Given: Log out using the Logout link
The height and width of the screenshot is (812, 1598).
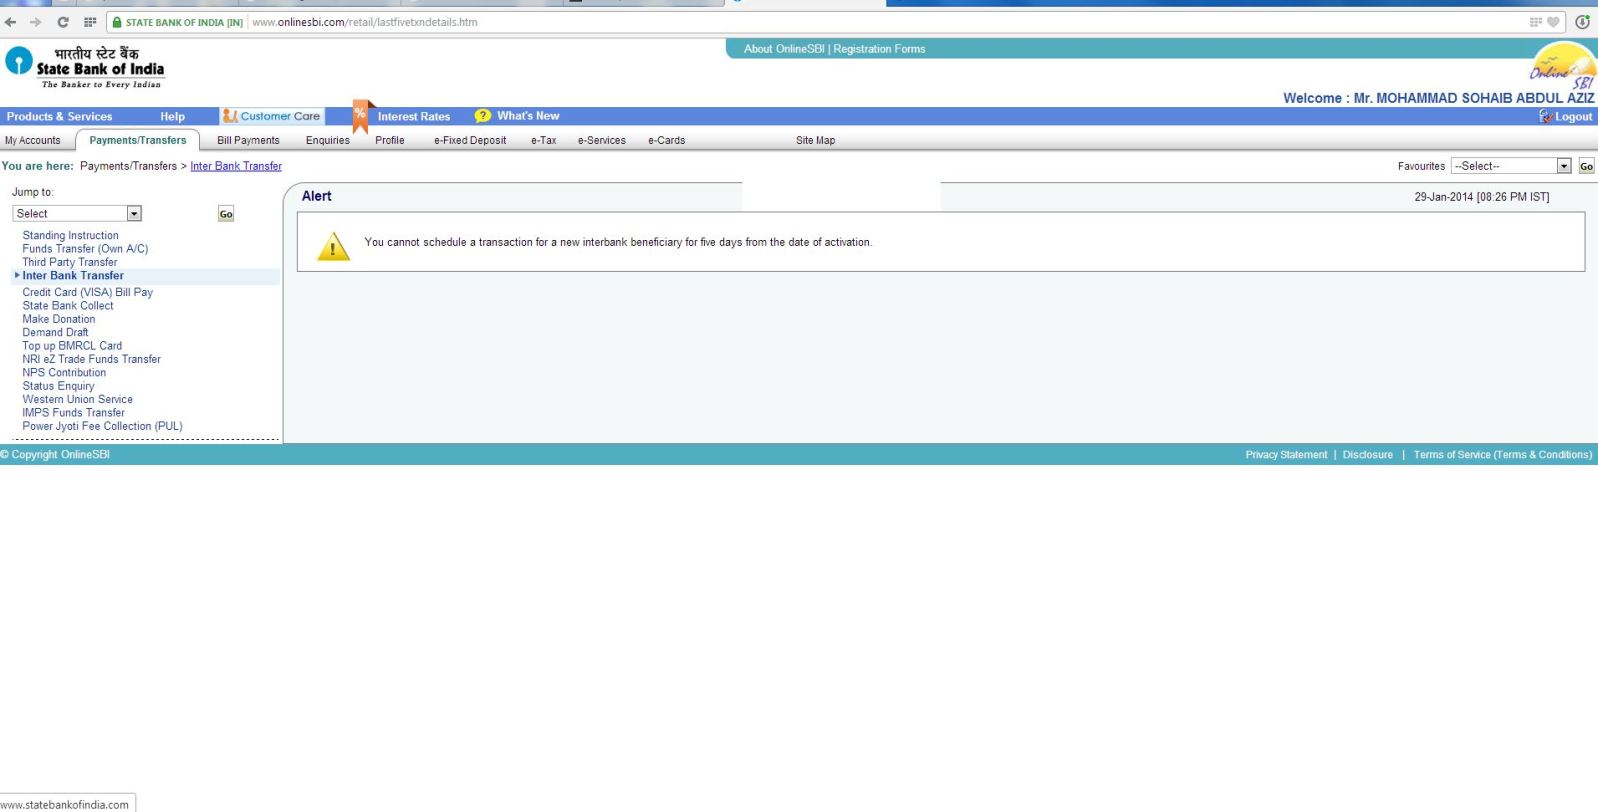Looking at the screenshot, I should coord(1574,117).
